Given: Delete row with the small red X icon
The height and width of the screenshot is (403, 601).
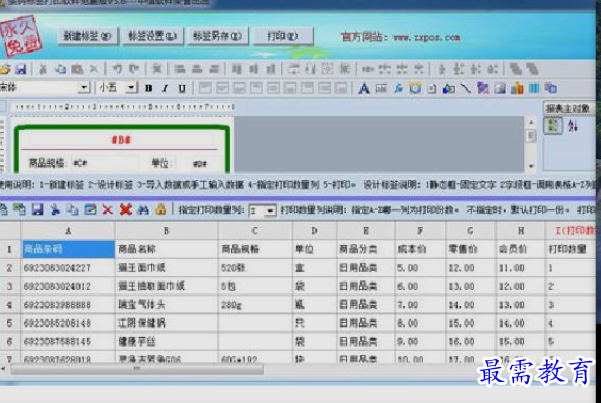Looking at the screenshot, I should [108, 210].
